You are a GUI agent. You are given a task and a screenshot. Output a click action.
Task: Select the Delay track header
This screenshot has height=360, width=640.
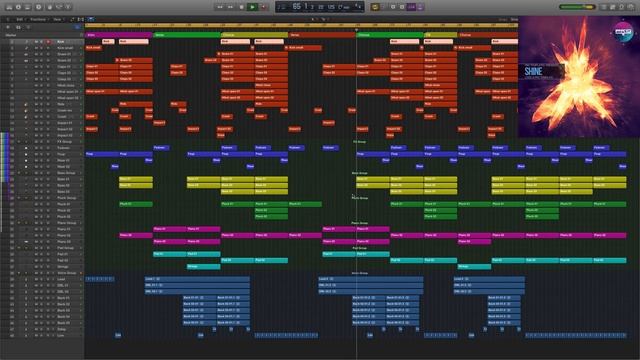[x=42, y=329]
